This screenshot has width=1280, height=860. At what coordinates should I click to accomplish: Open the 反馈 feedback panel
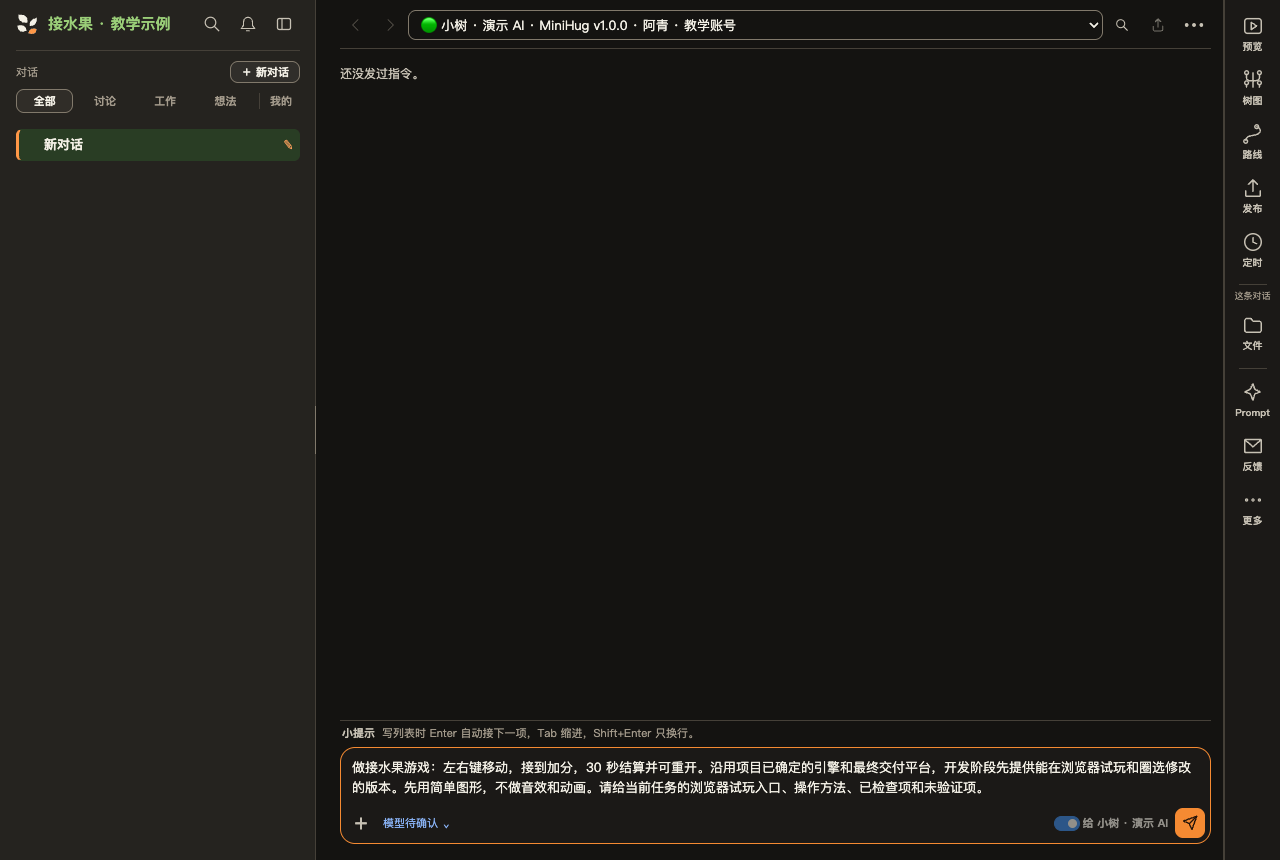click(1252, 454)
